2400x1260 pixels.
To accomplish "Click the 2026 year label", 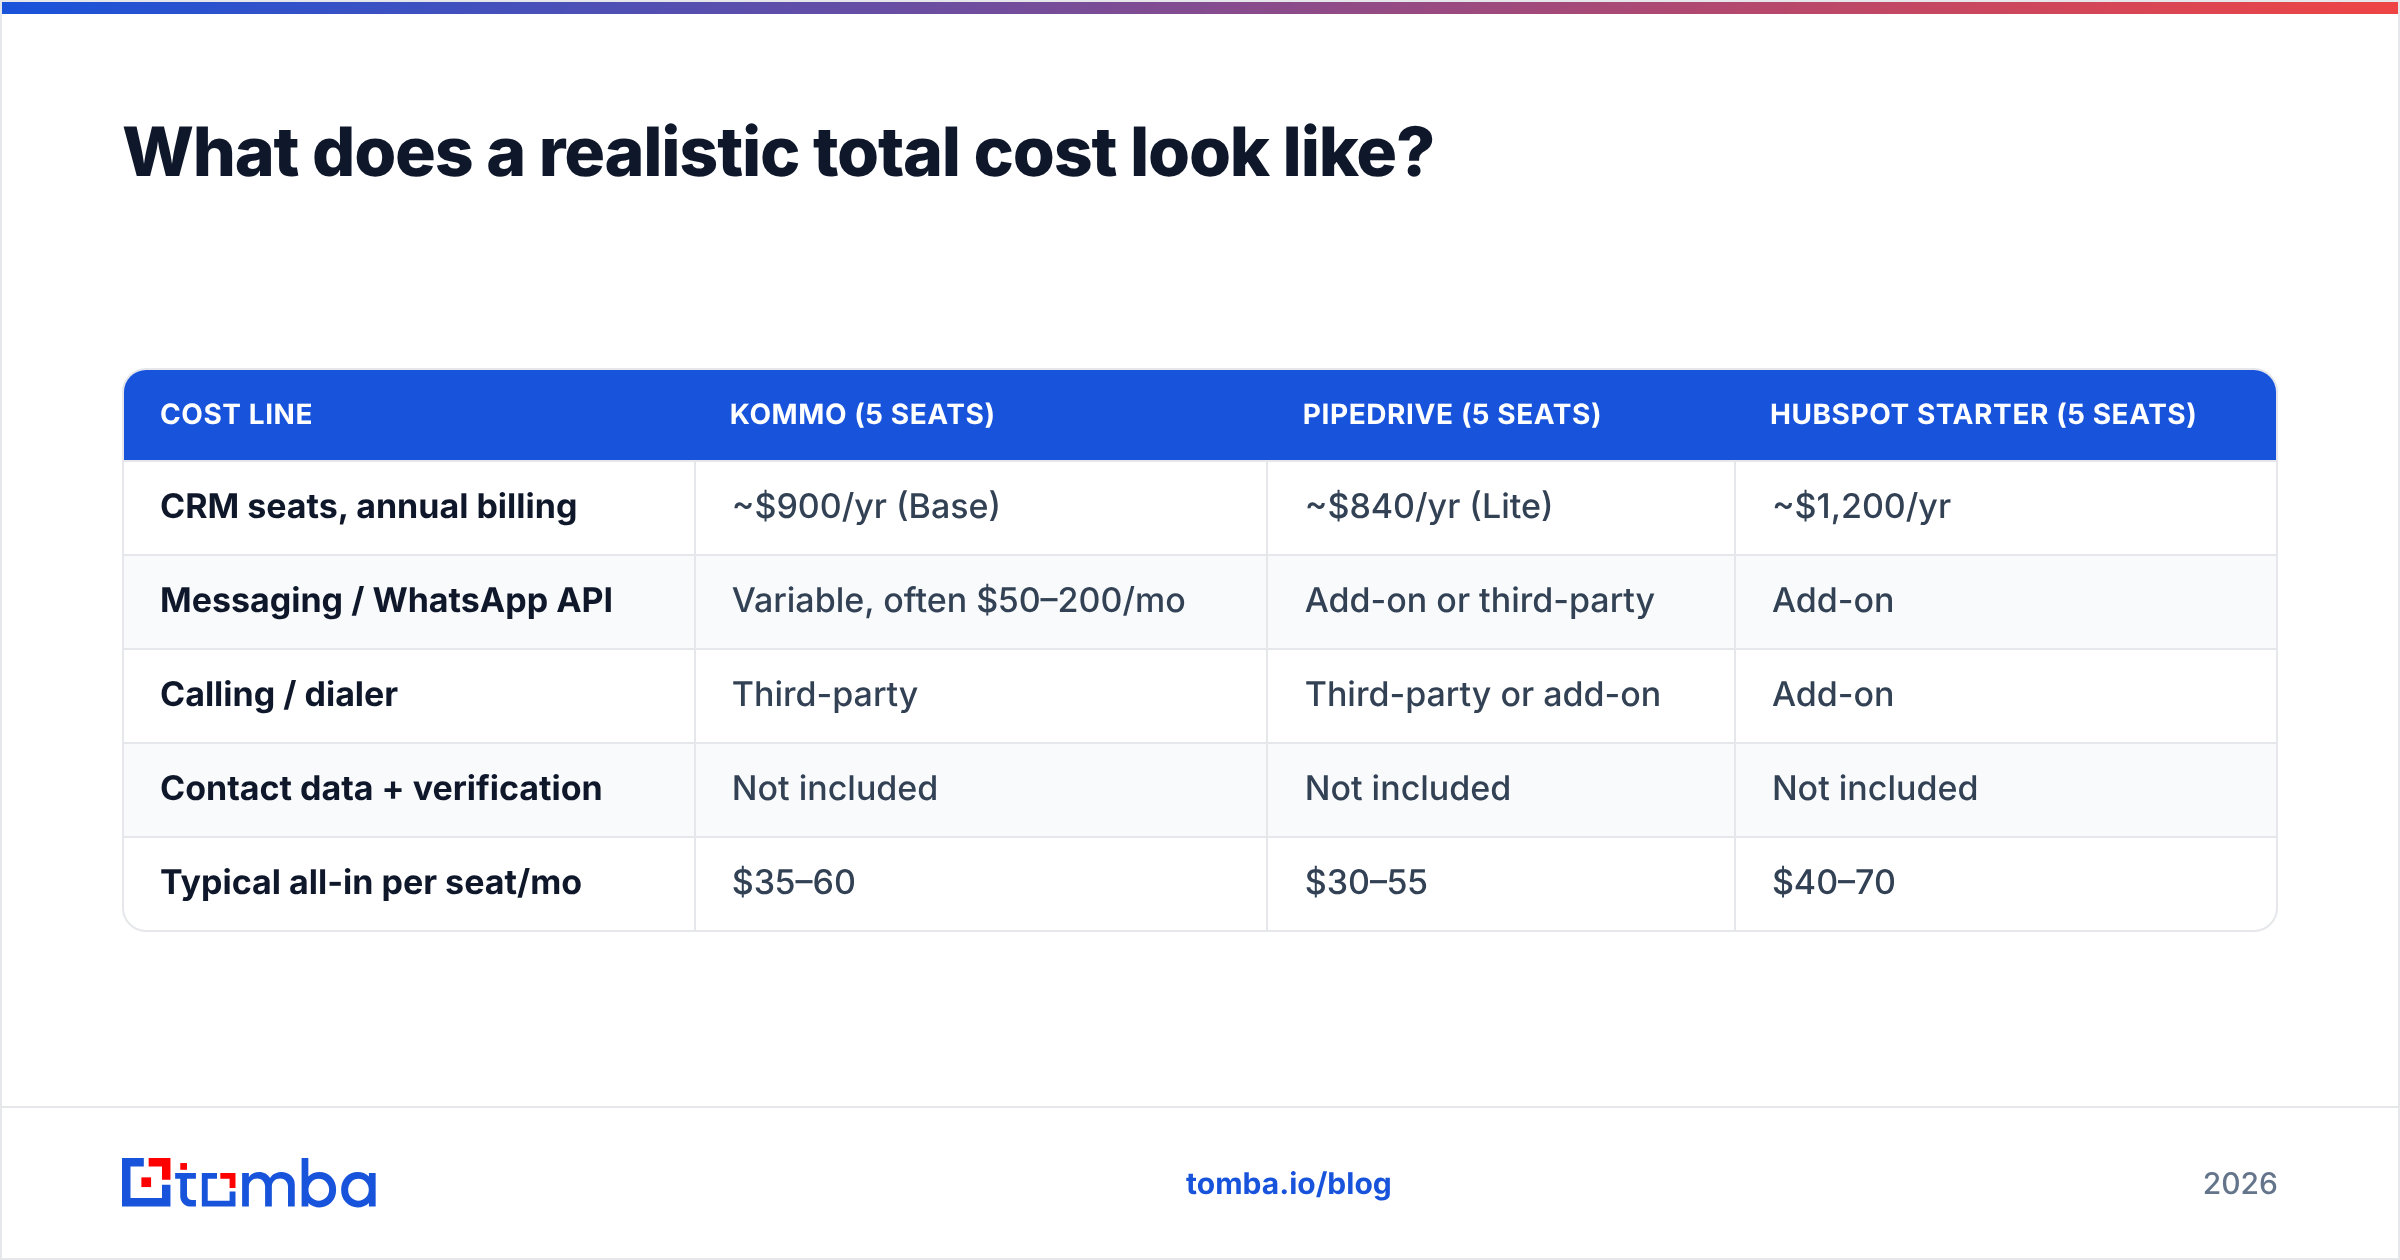I will (2240, 1184).
